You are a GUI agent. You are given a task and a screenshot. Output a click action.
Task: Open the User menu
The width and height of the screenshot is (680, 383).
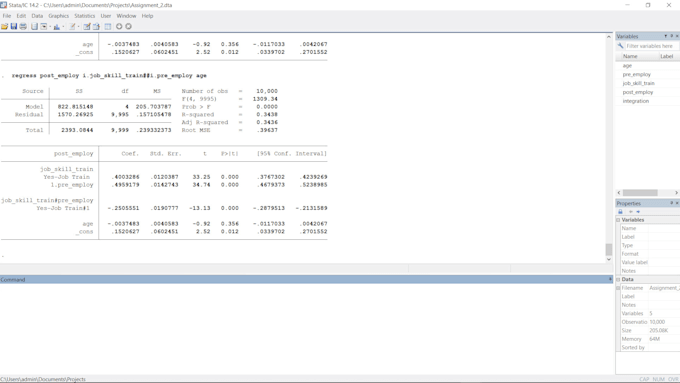coord(106,16)
